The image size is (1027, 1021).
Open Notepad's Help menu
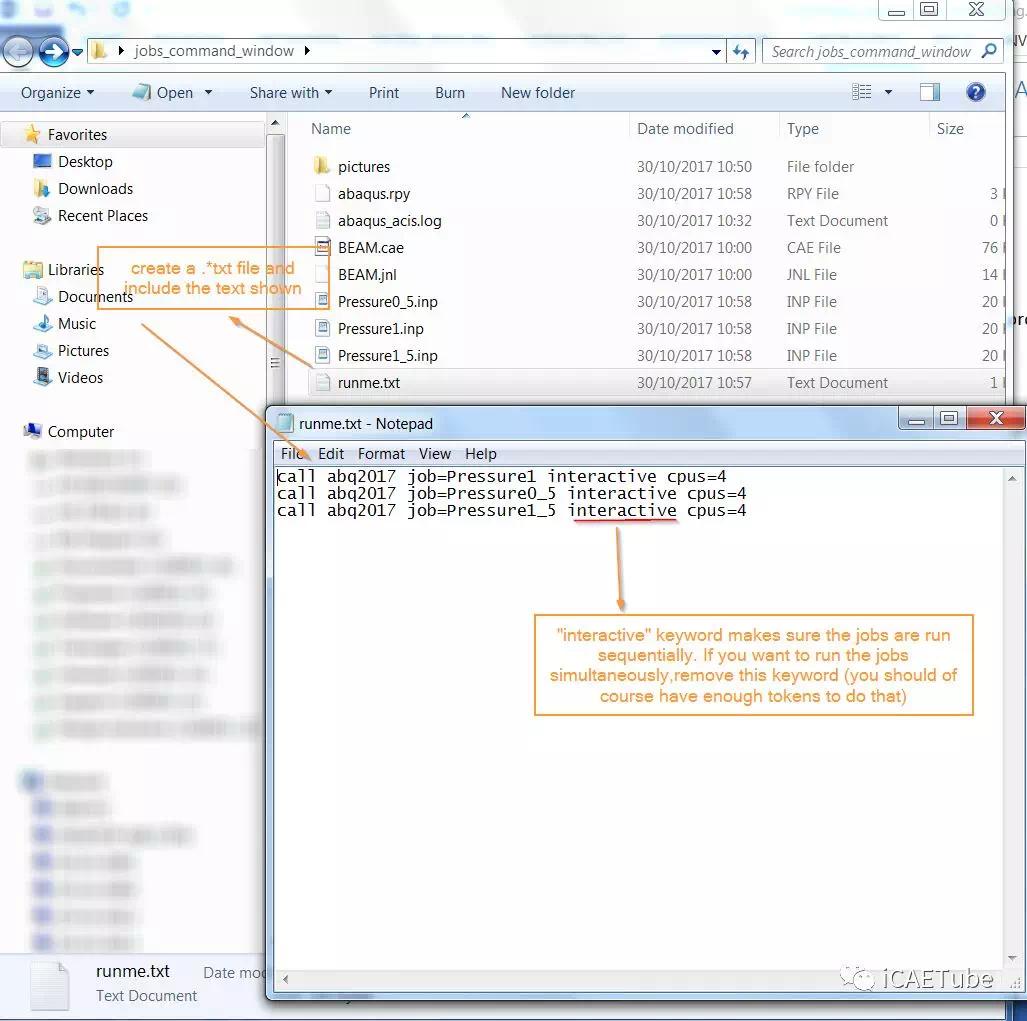tap(481, 454)
